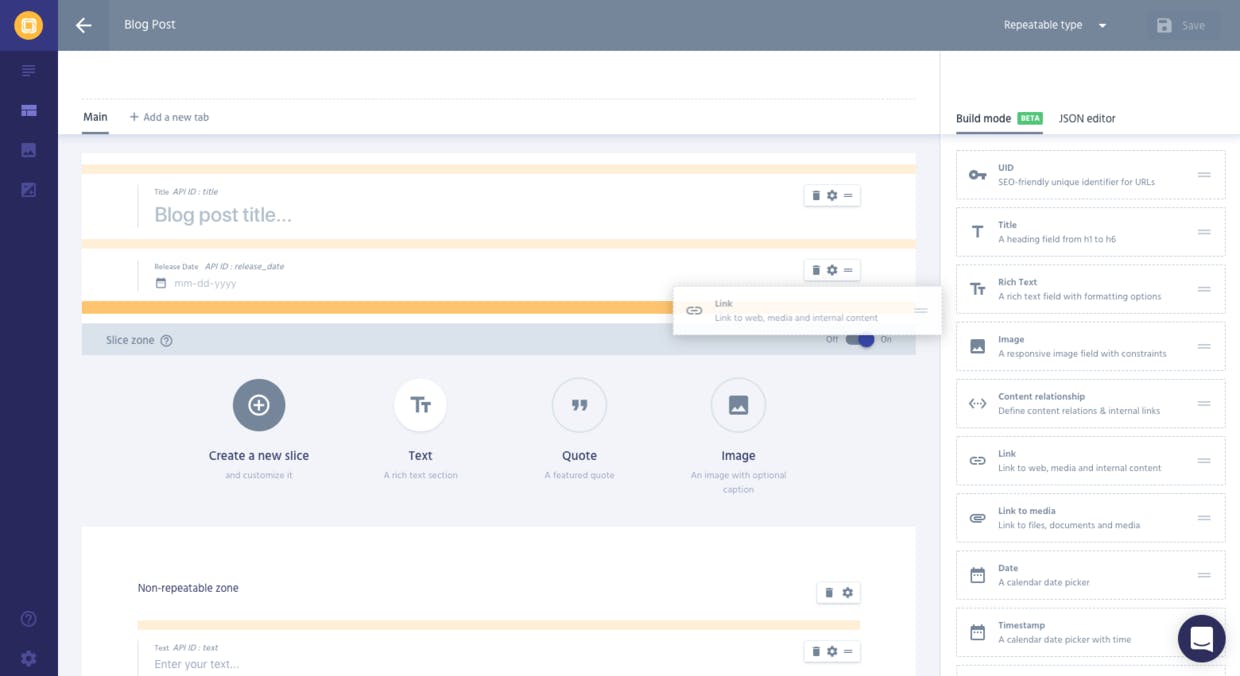
Task: Click the Enter your text field
Action: coord(197,665)
